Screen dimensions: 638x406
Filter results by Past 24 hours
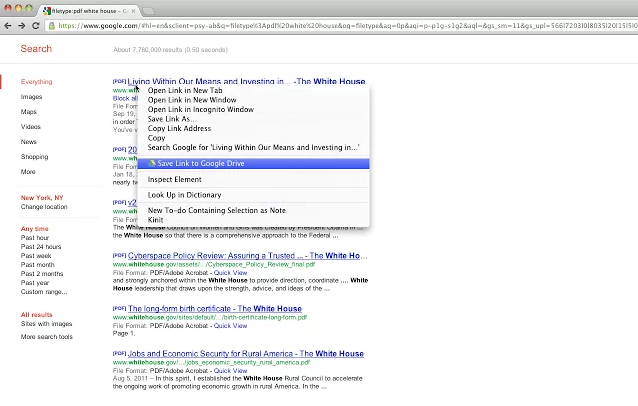[41, 246]
